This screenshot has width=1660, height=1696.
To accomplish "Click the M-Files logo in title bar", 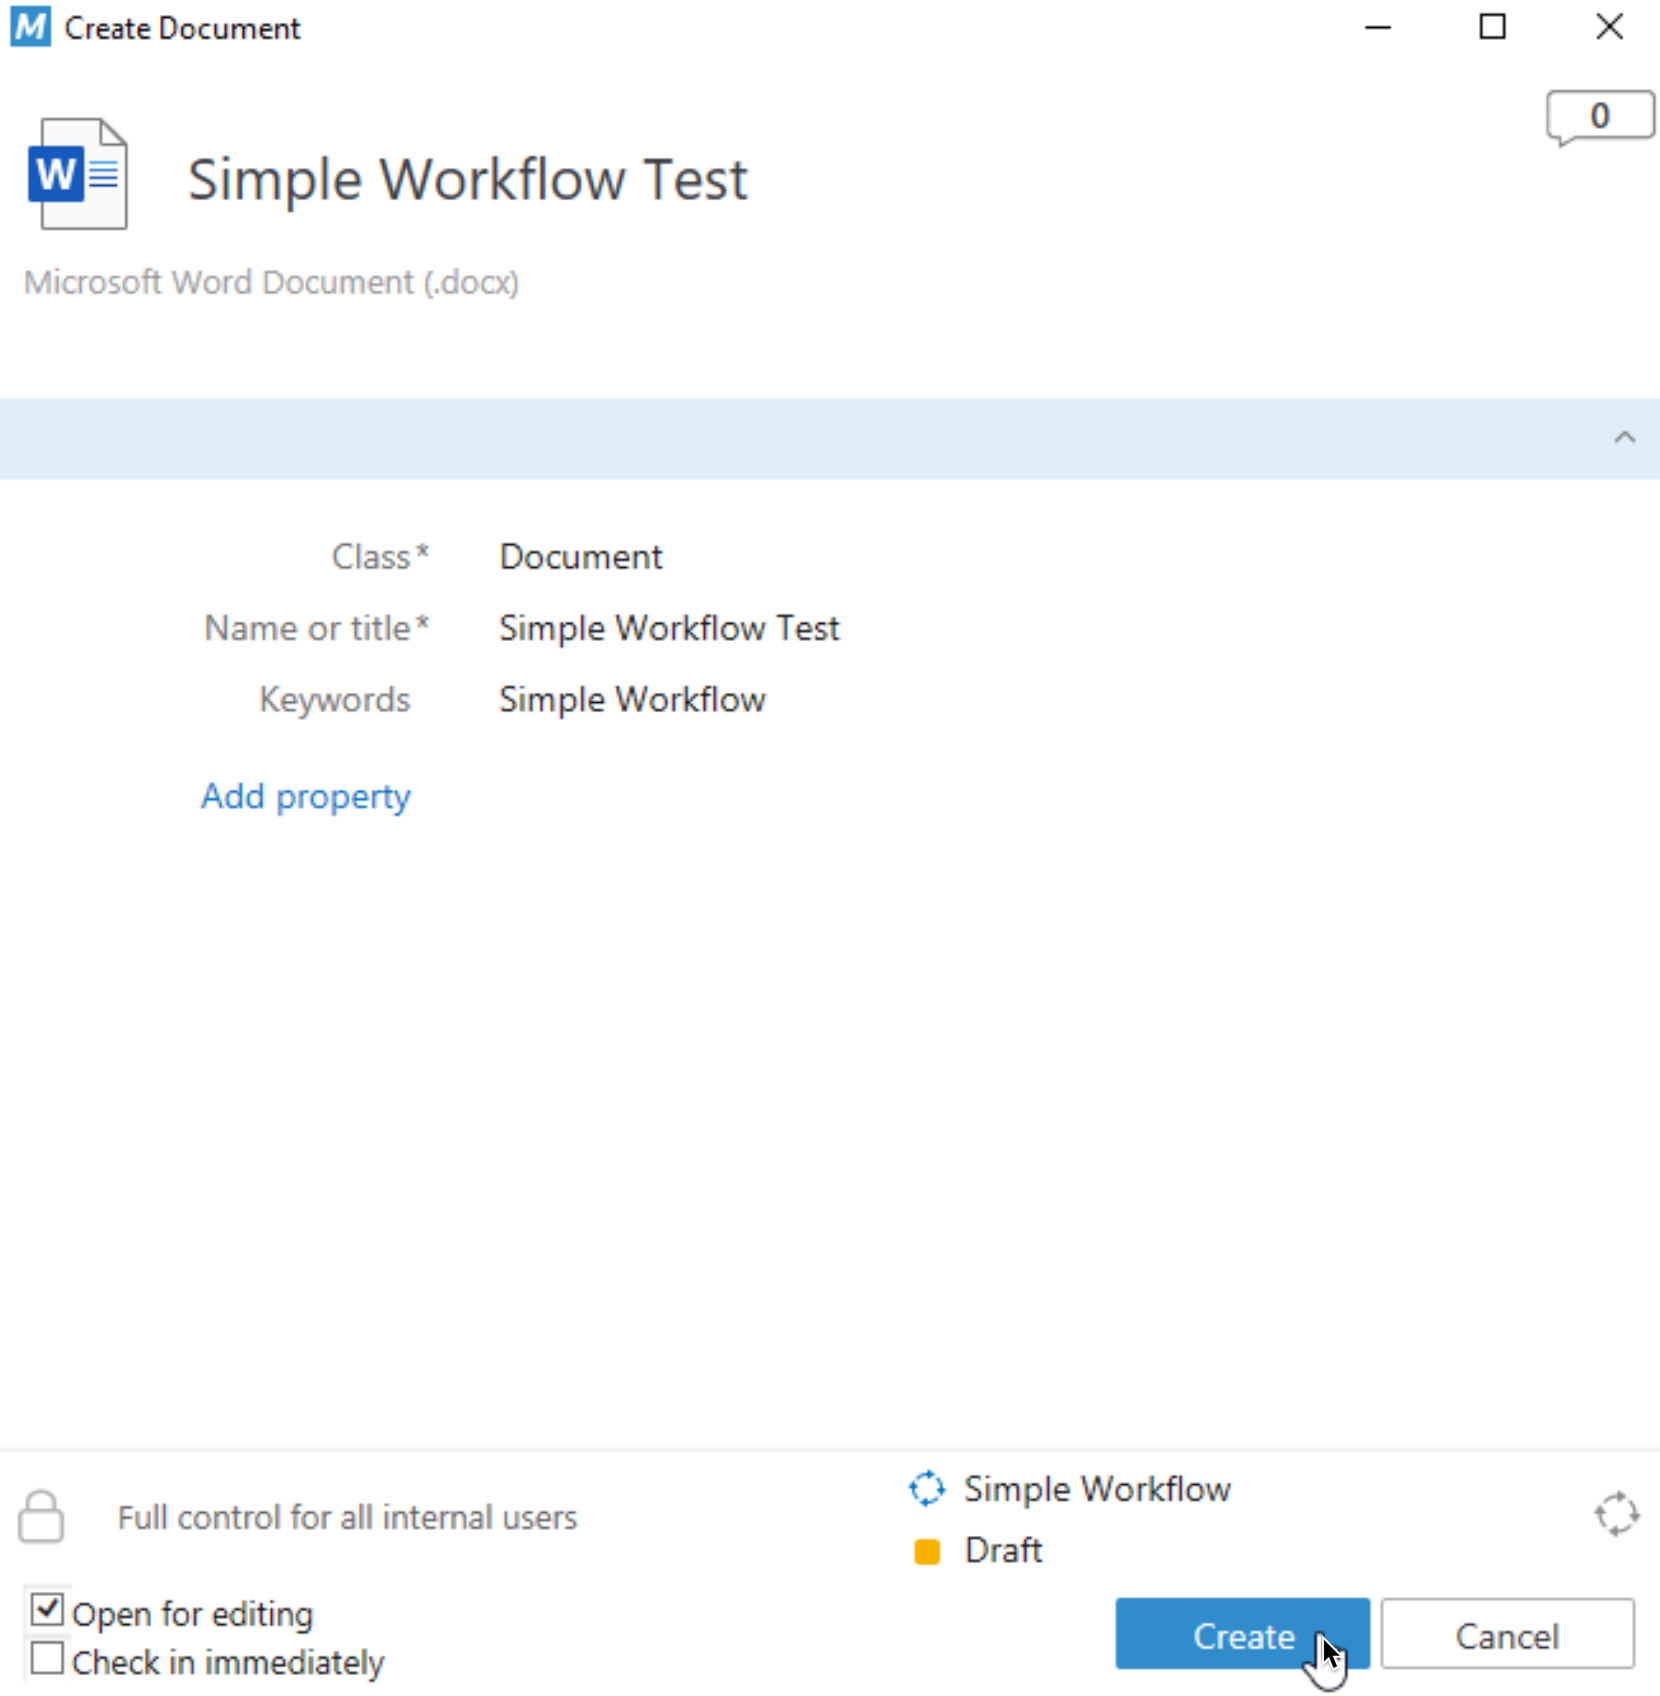I will pyautogui.click(x=30, y=27).
